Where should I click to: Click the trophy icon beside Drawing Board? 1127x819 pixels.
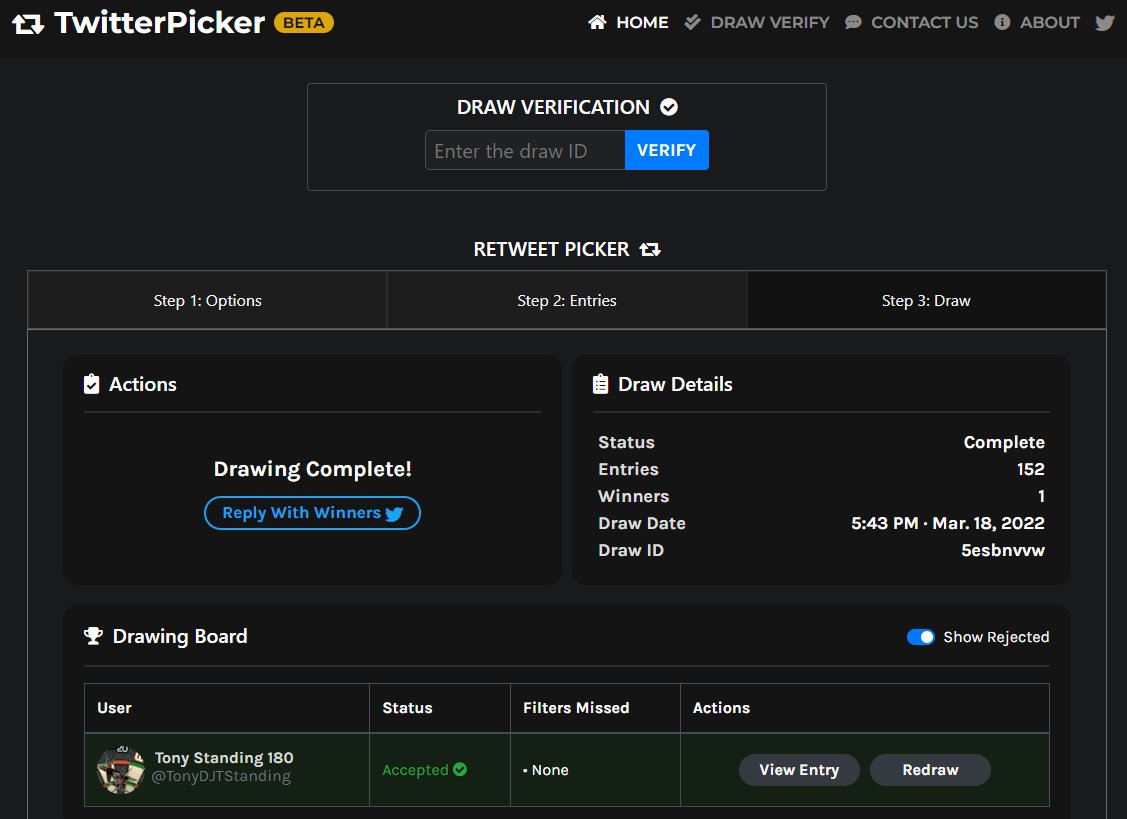click(x=93, y=636)
